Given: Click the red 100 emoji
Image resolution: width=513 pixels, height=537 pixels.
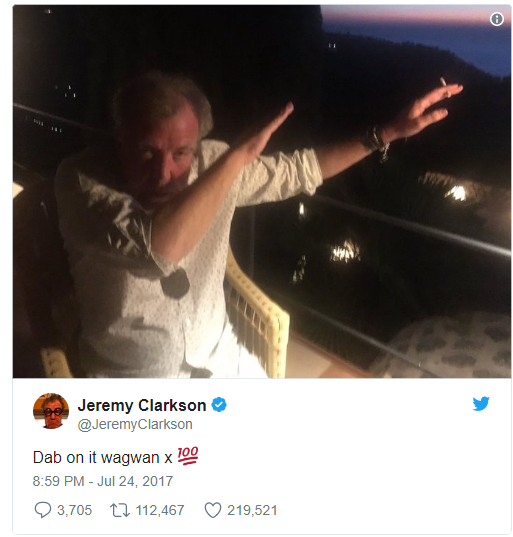Looking at the screenshot, I should [188, 456].
